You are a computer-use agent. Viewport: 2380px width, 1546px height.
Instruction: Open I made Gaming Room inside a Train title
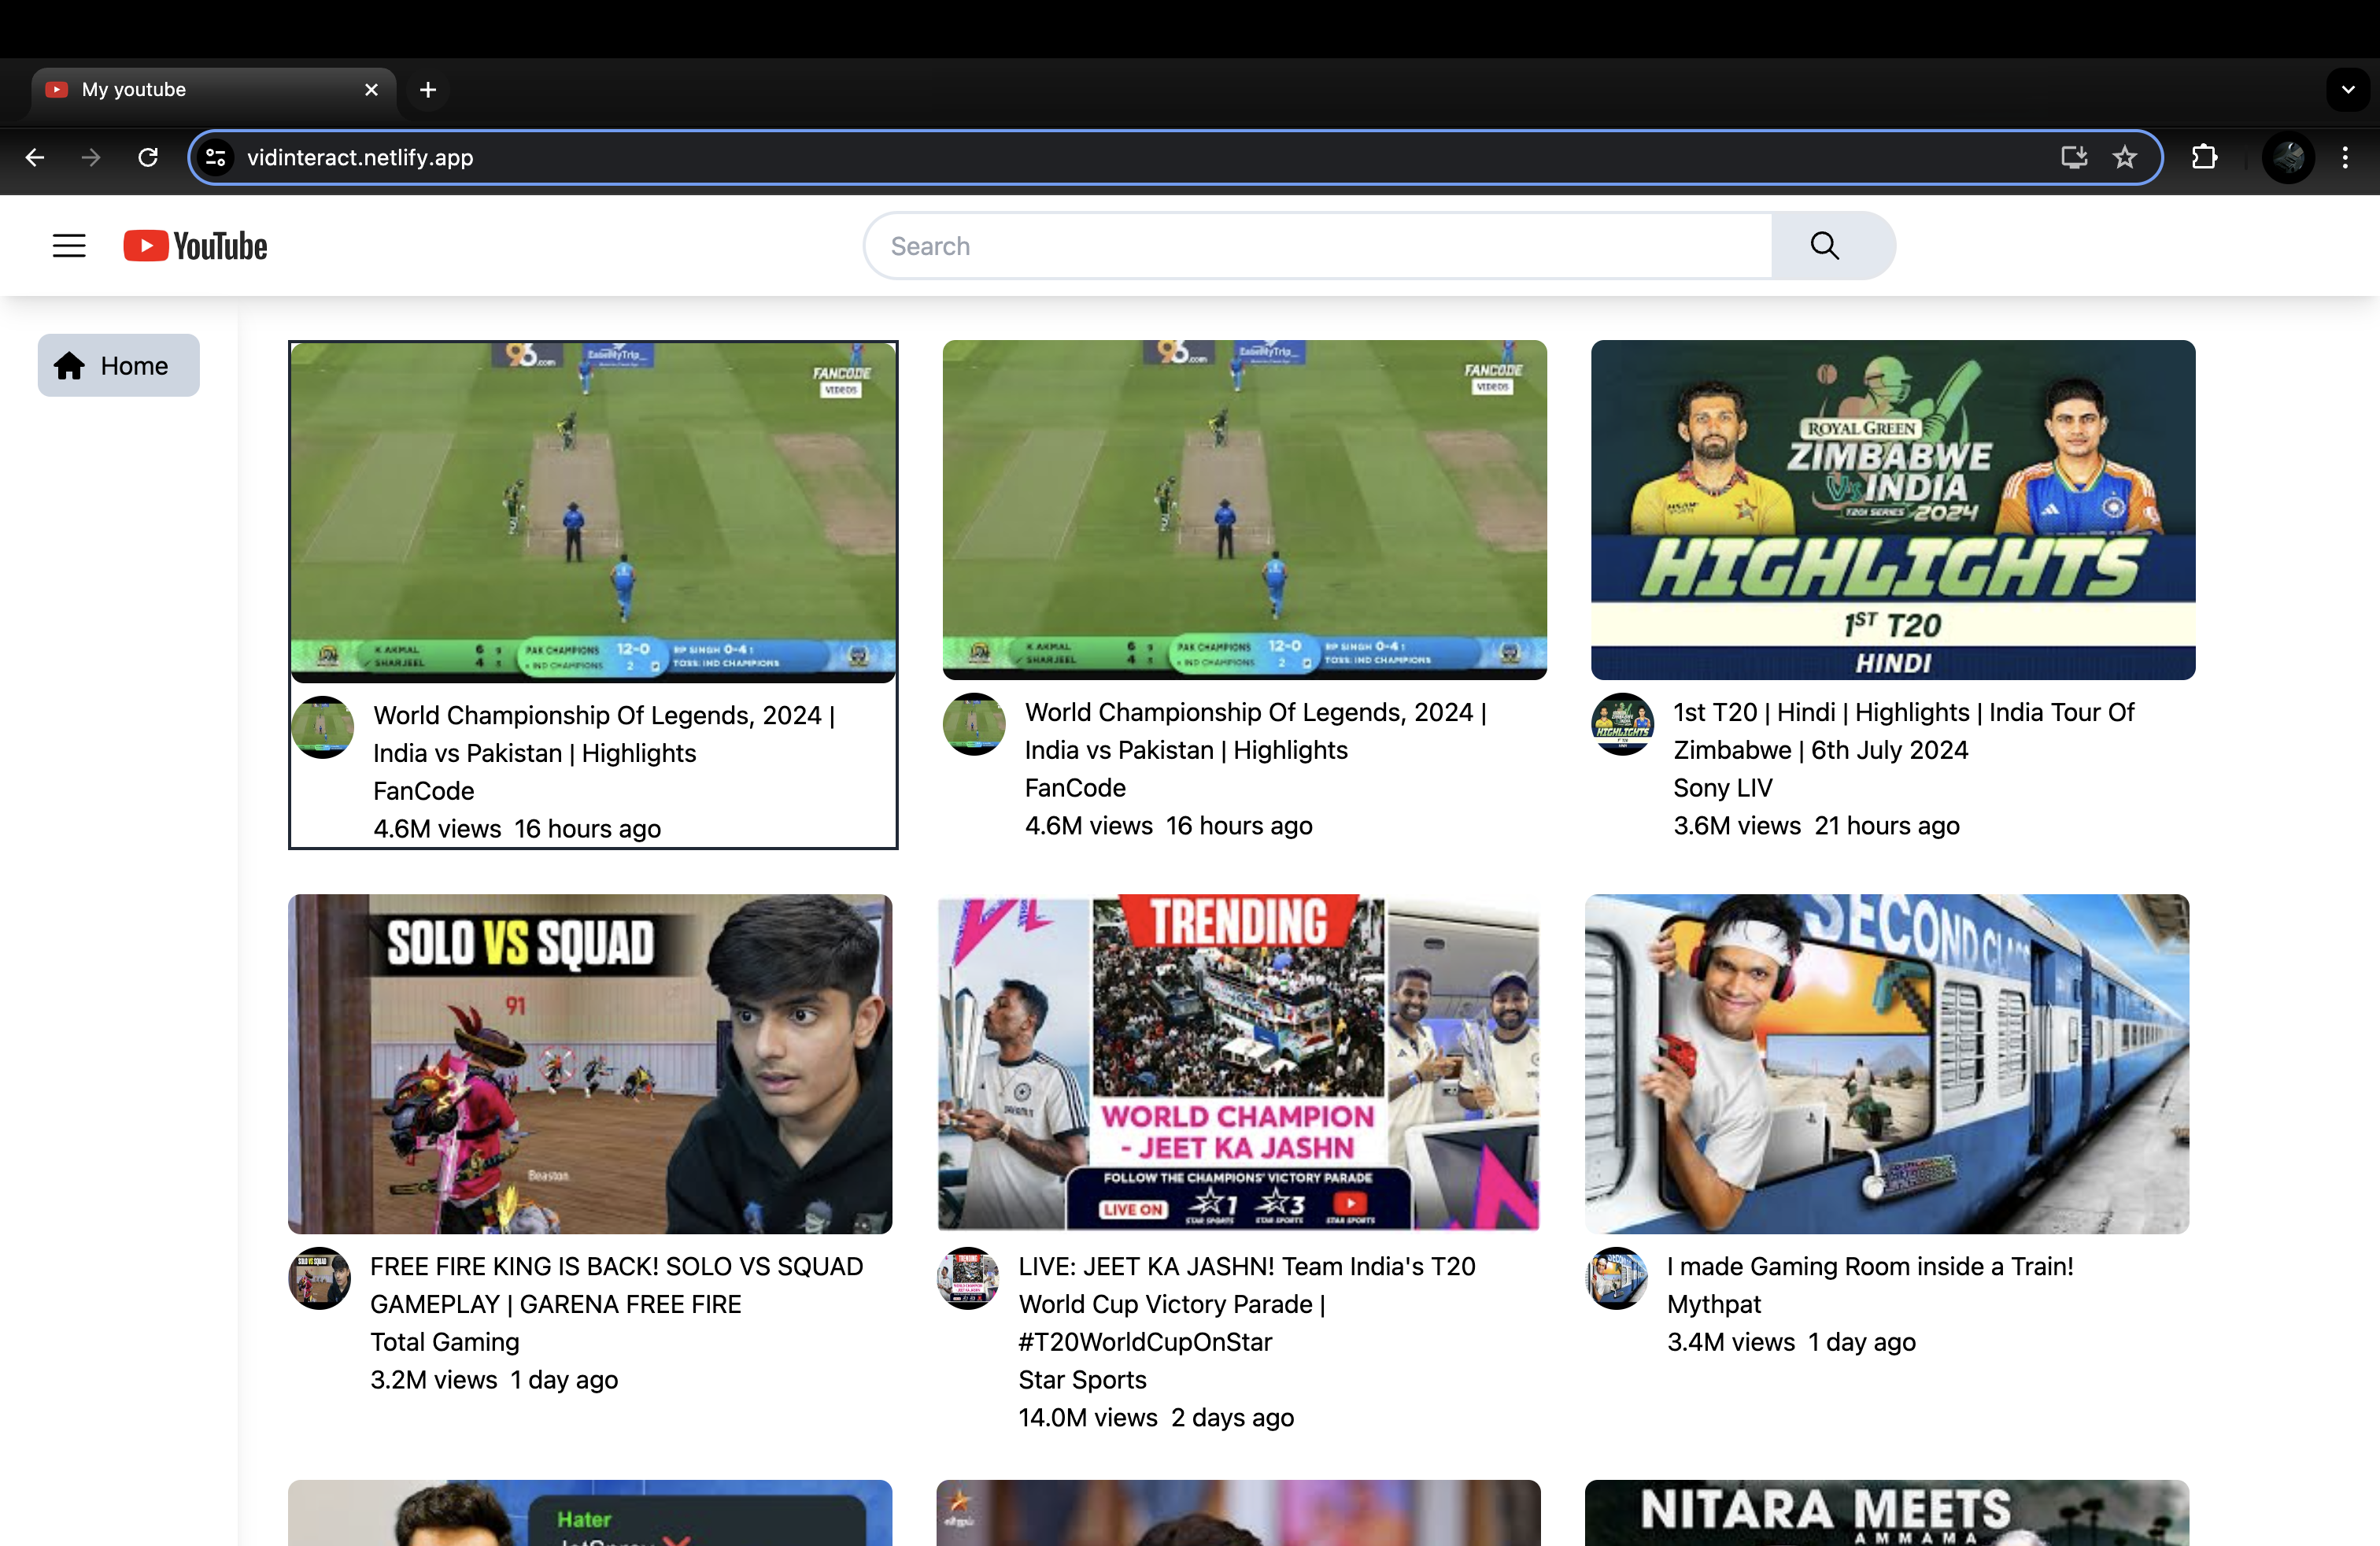click(1870, 1266)
